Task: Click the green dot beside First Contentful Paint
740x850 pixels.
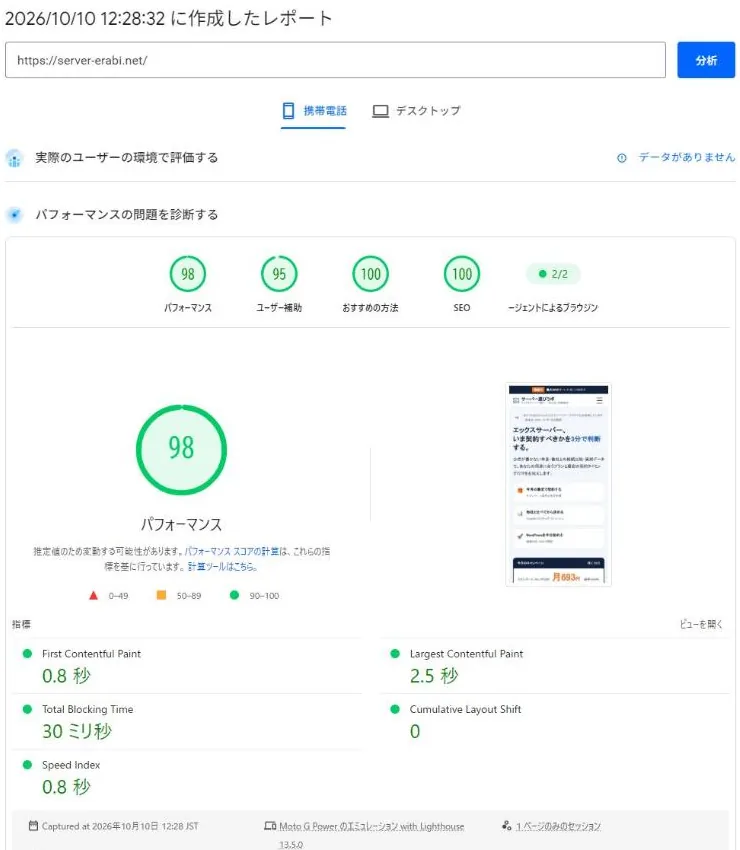Action: coord(27,654)
